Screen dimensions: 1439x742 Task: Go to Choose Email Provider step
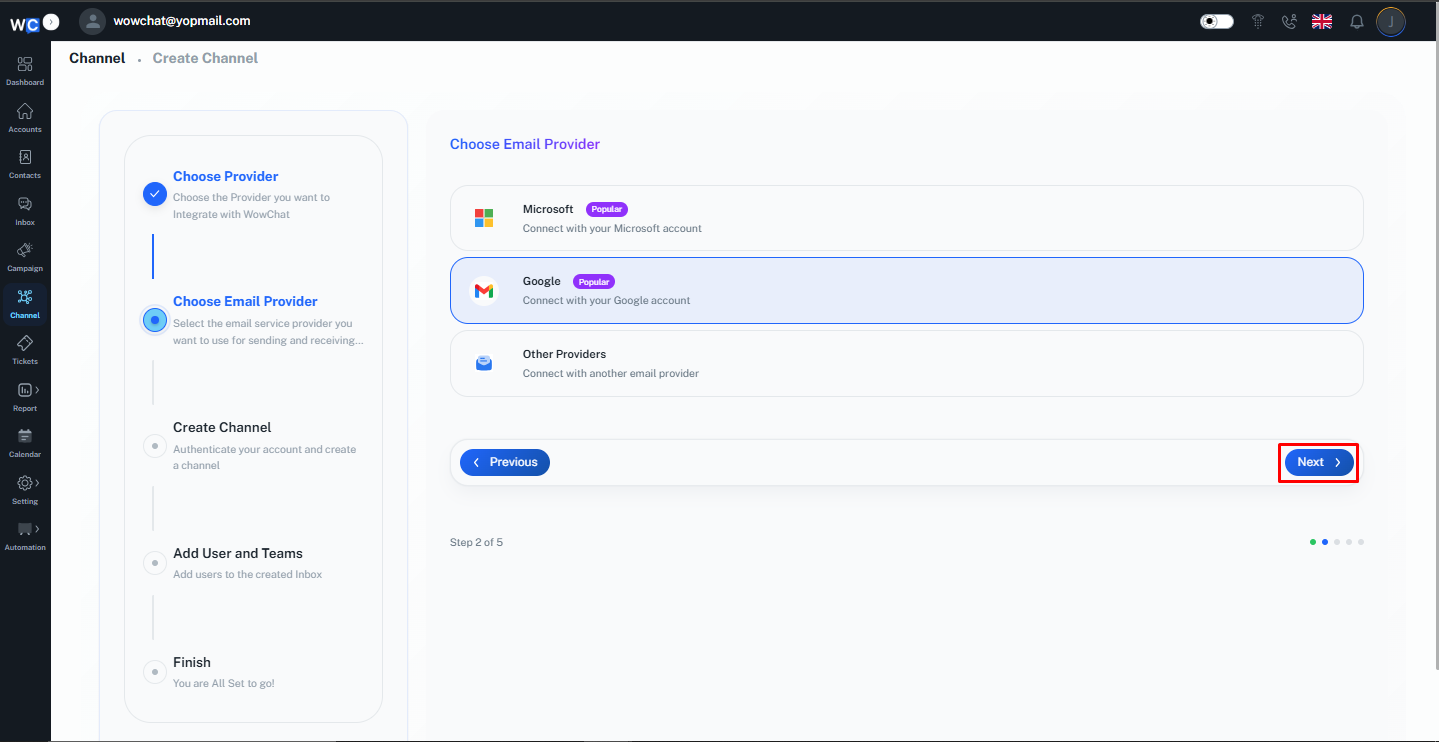point(245,301)
